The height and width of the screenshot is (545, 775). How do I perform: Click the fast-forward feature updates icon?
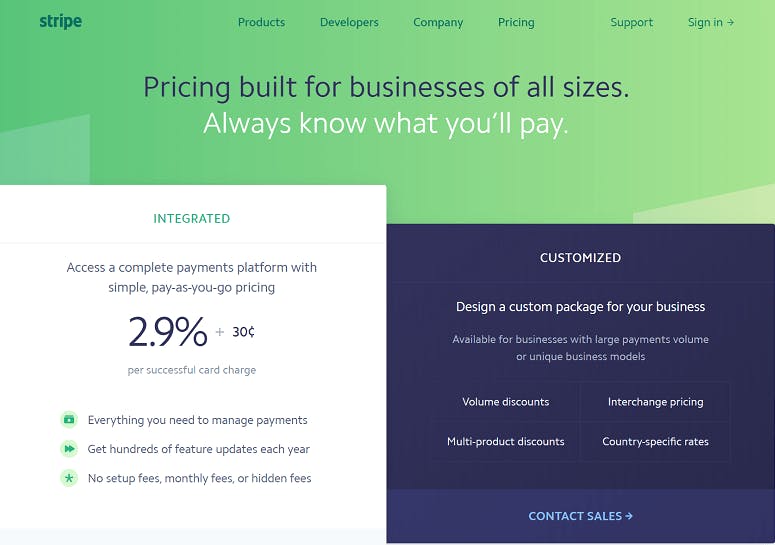point(69,449)
